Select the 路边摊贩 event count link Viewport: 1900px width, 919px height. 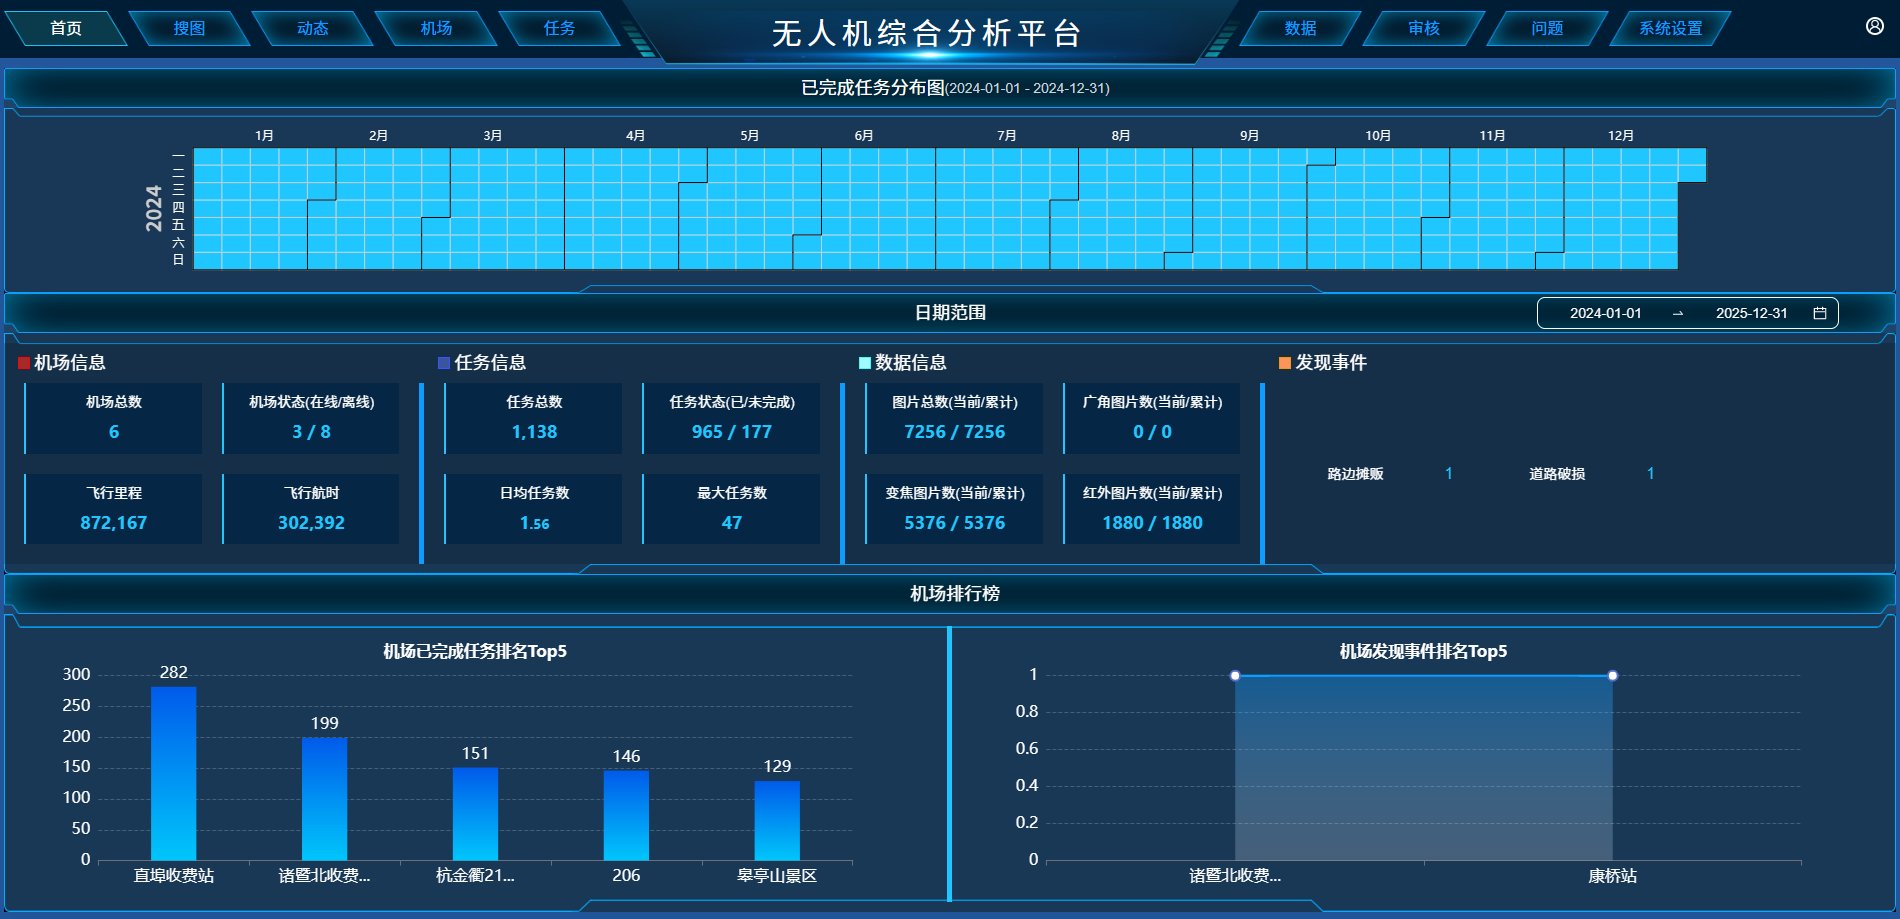[x=1448, y=474]
